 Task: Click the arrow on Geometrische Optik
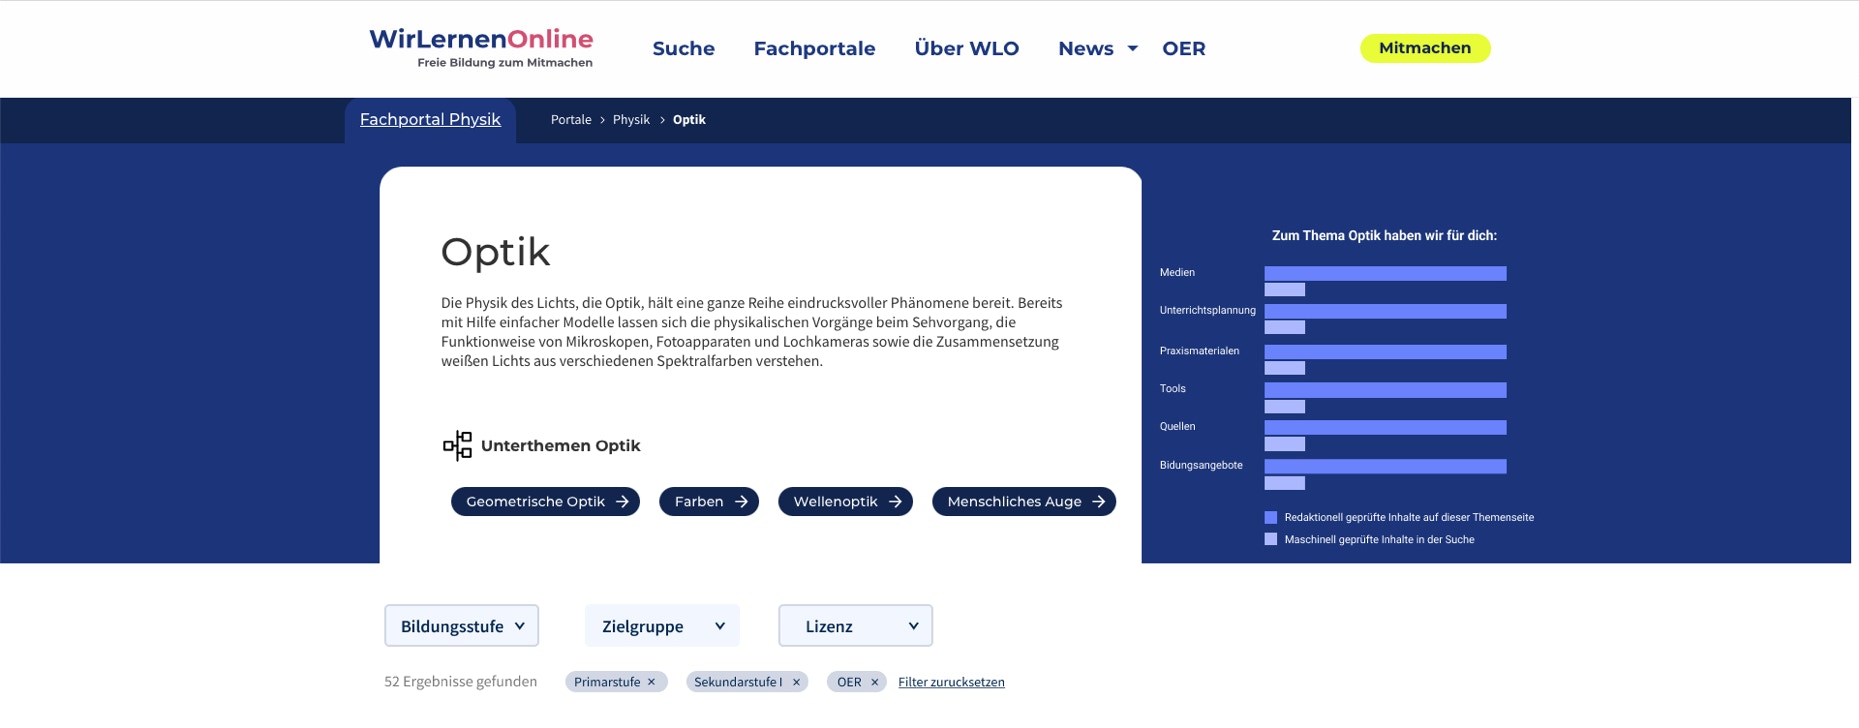pos(622,502)
